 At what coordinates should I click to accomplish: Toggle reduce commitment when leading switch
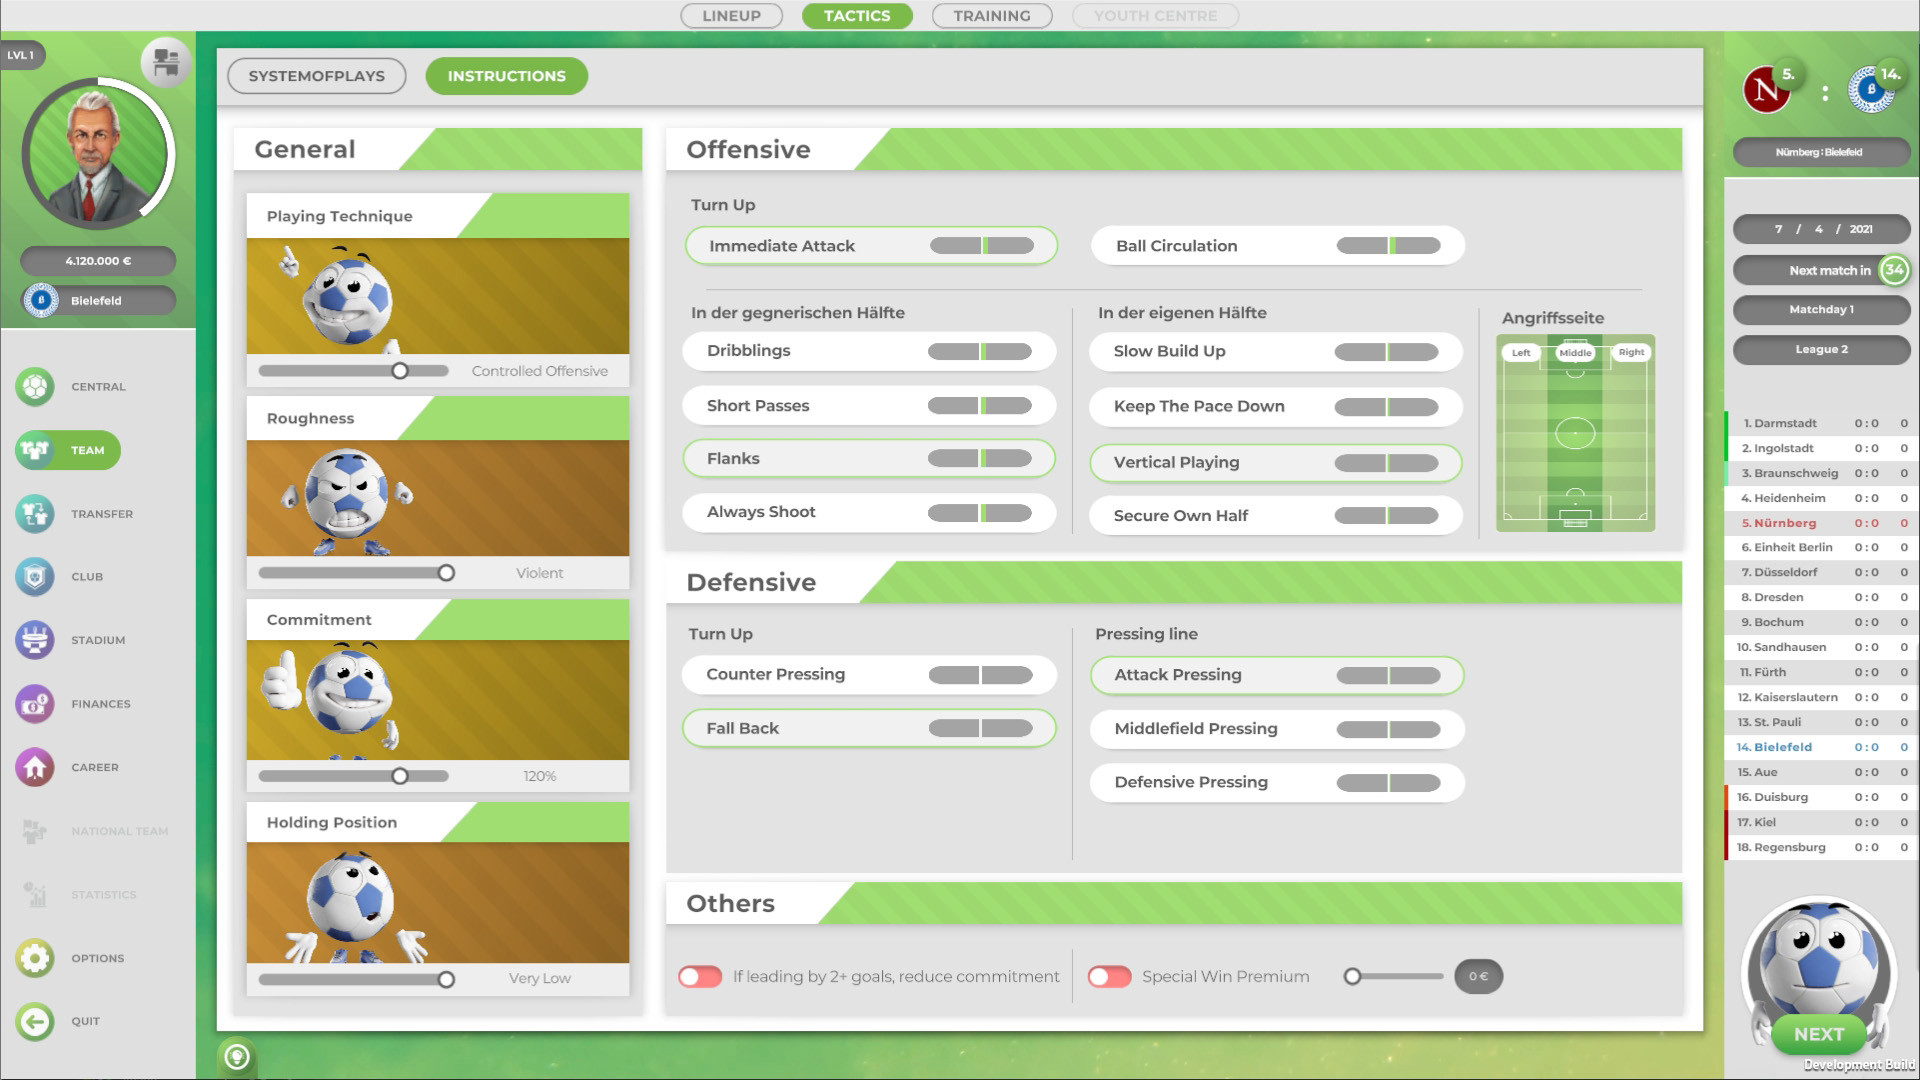[700, 977]
